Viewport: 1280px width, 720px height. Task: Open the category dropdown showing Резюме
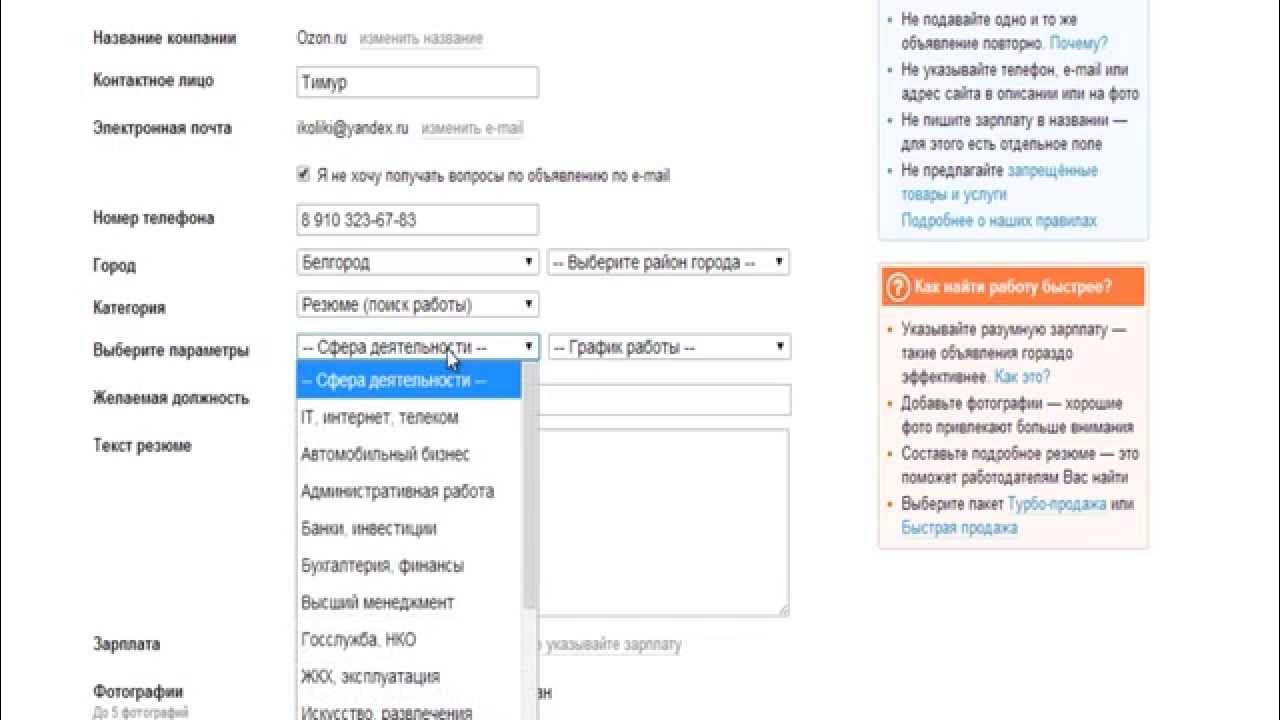coord(418,305)
